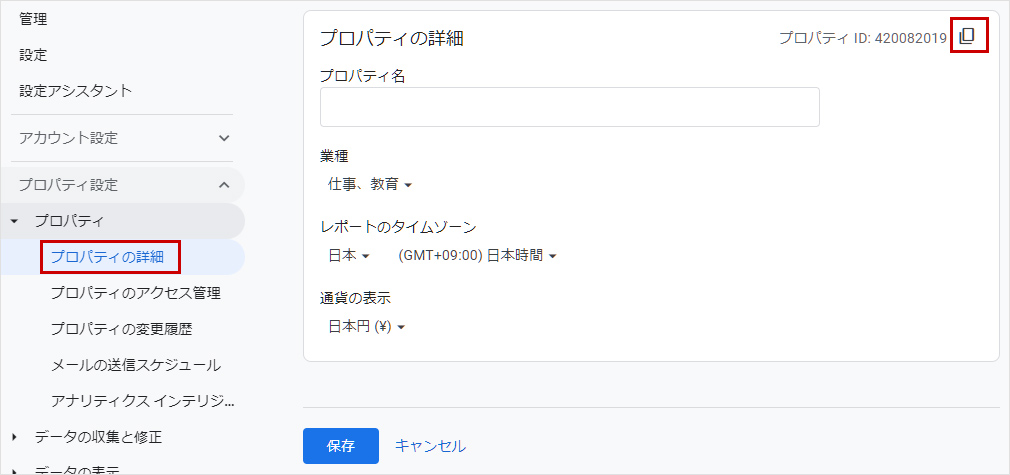This screenshot has height=475, width=1010.
Task: Open the 業種 dropdown showing 仕事、教育
Action: coord(370,184)
